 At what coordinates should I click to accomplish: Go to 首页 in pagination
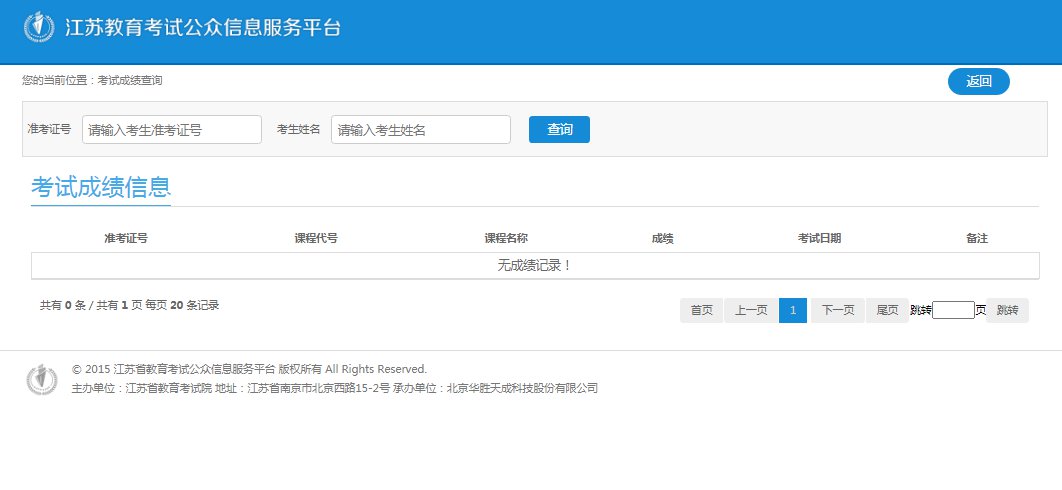point(701,311)
